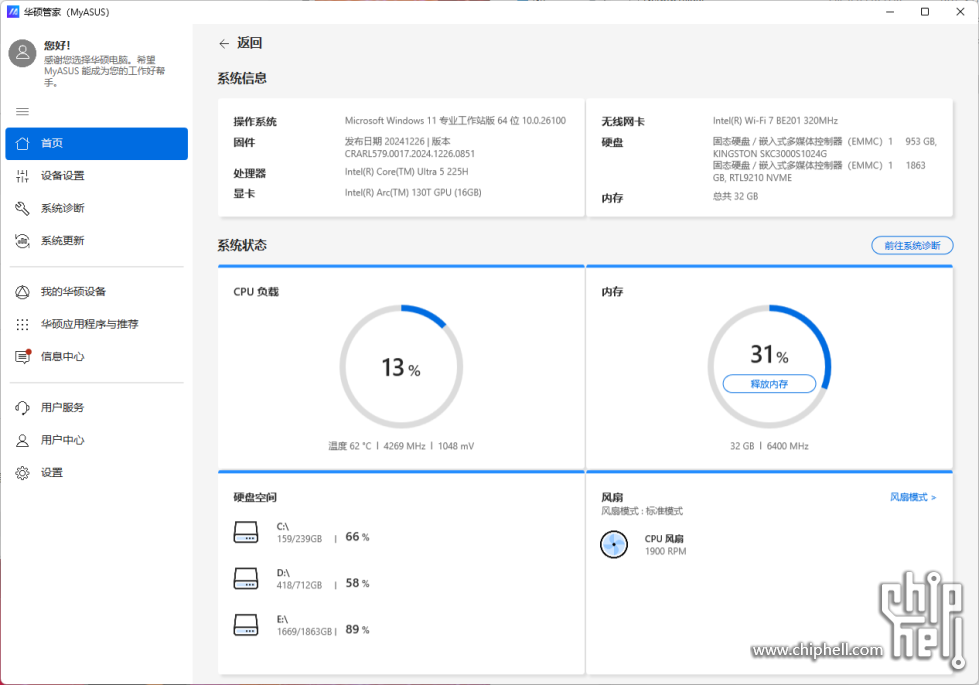The image size is (979, 685).
Task: Click 风扇模式 : 标准模式 text
Action: coord(642,511)
